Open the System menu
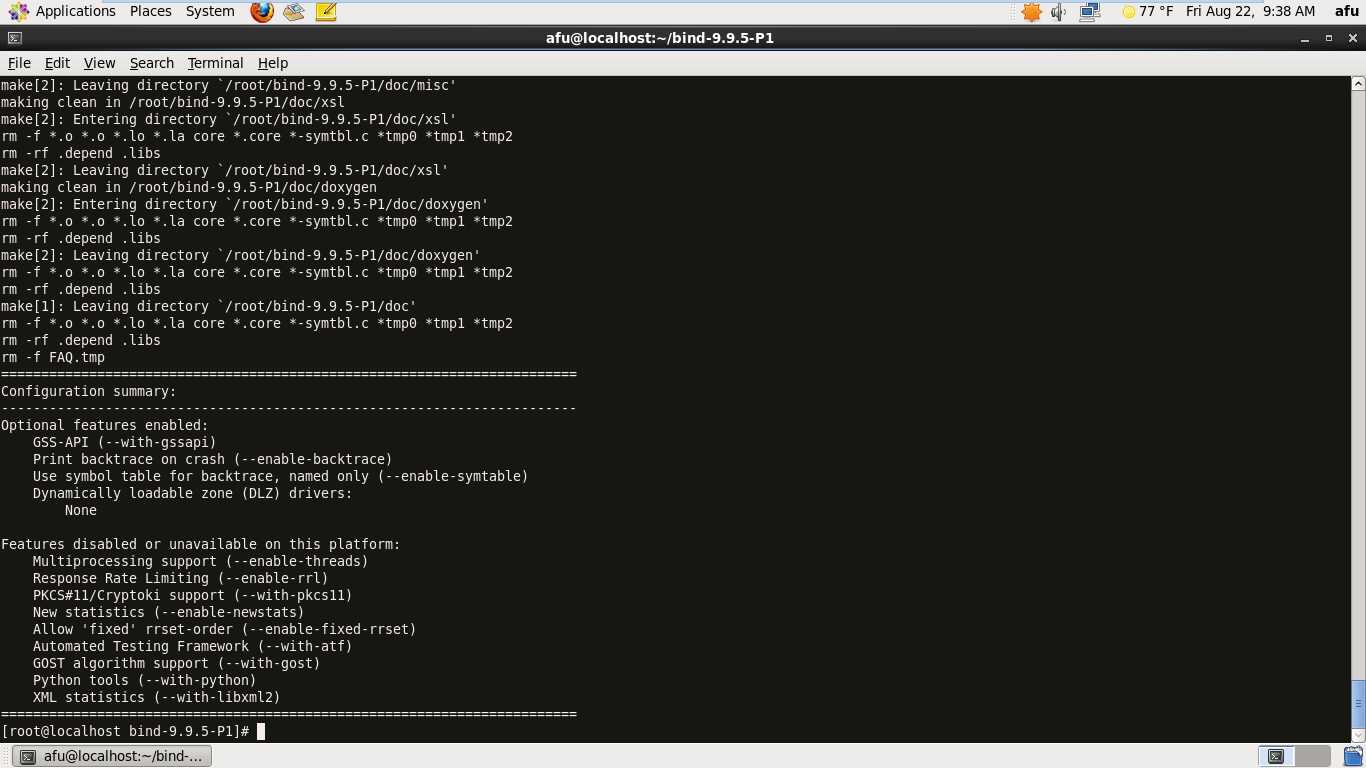 tap(210, 11)
